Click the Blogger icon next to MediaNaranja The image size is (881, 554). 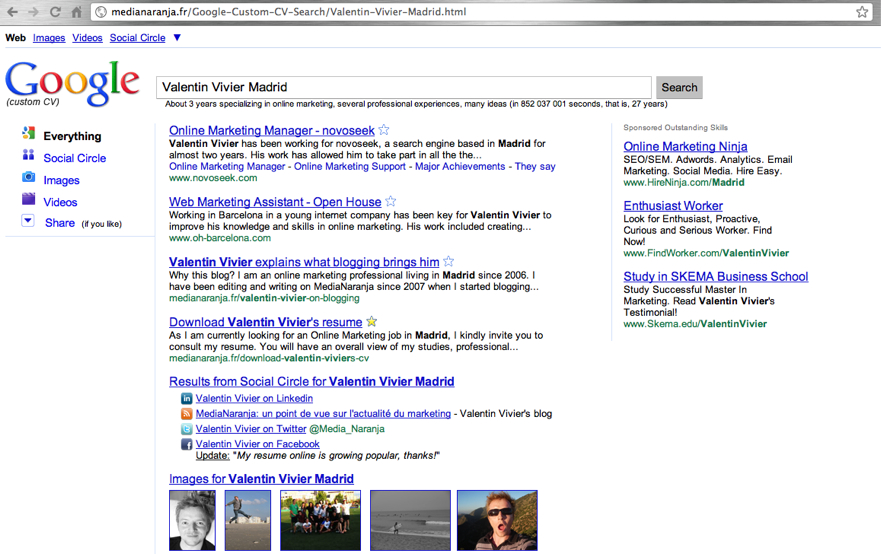pos(186,414)
